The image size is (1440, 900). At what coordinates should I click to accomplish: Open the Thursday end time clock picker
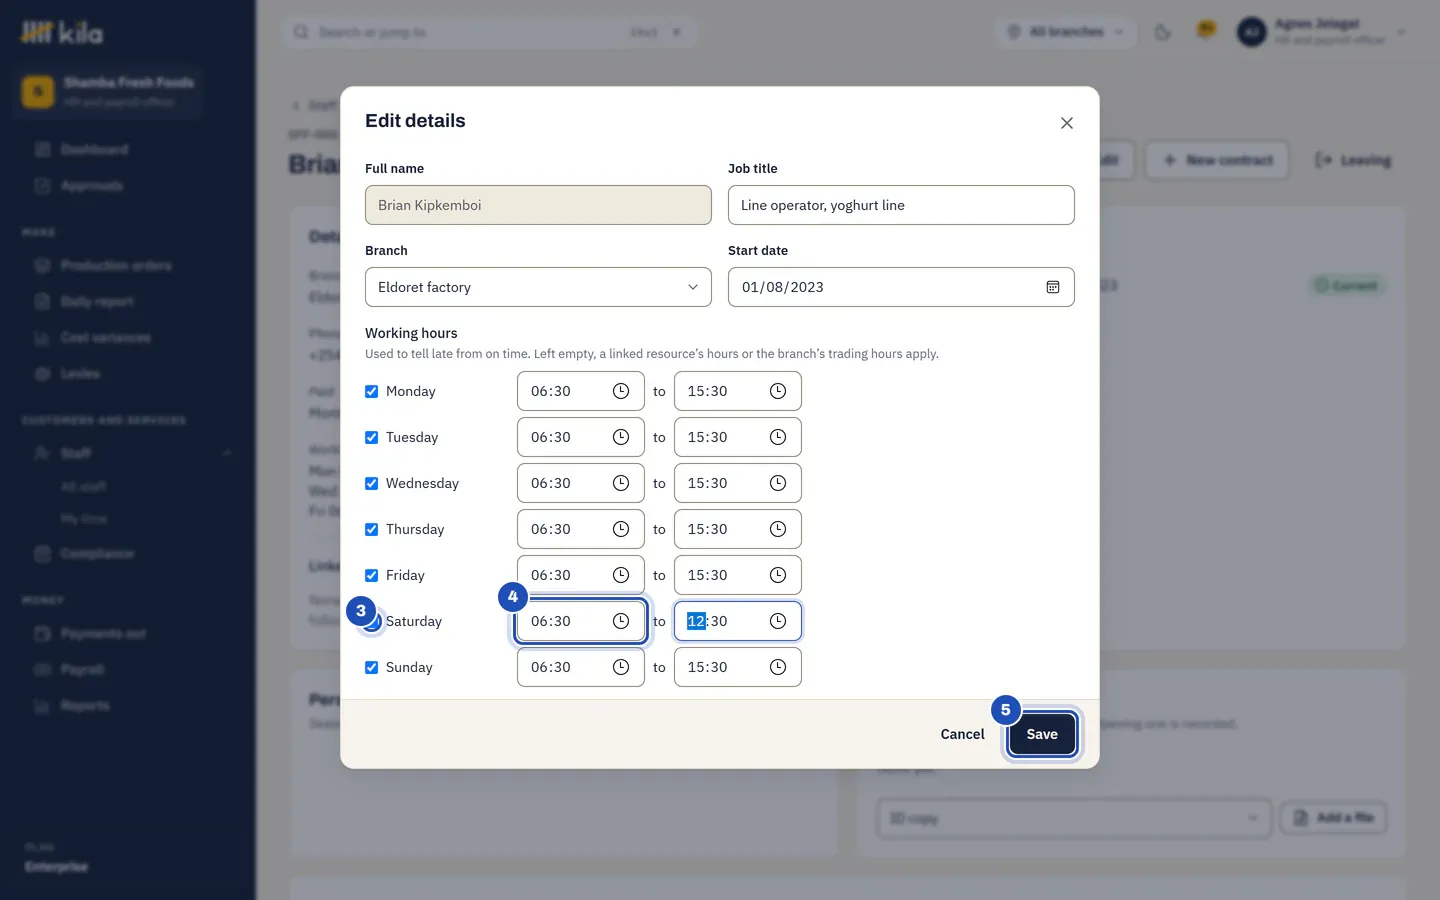point(778,529)
